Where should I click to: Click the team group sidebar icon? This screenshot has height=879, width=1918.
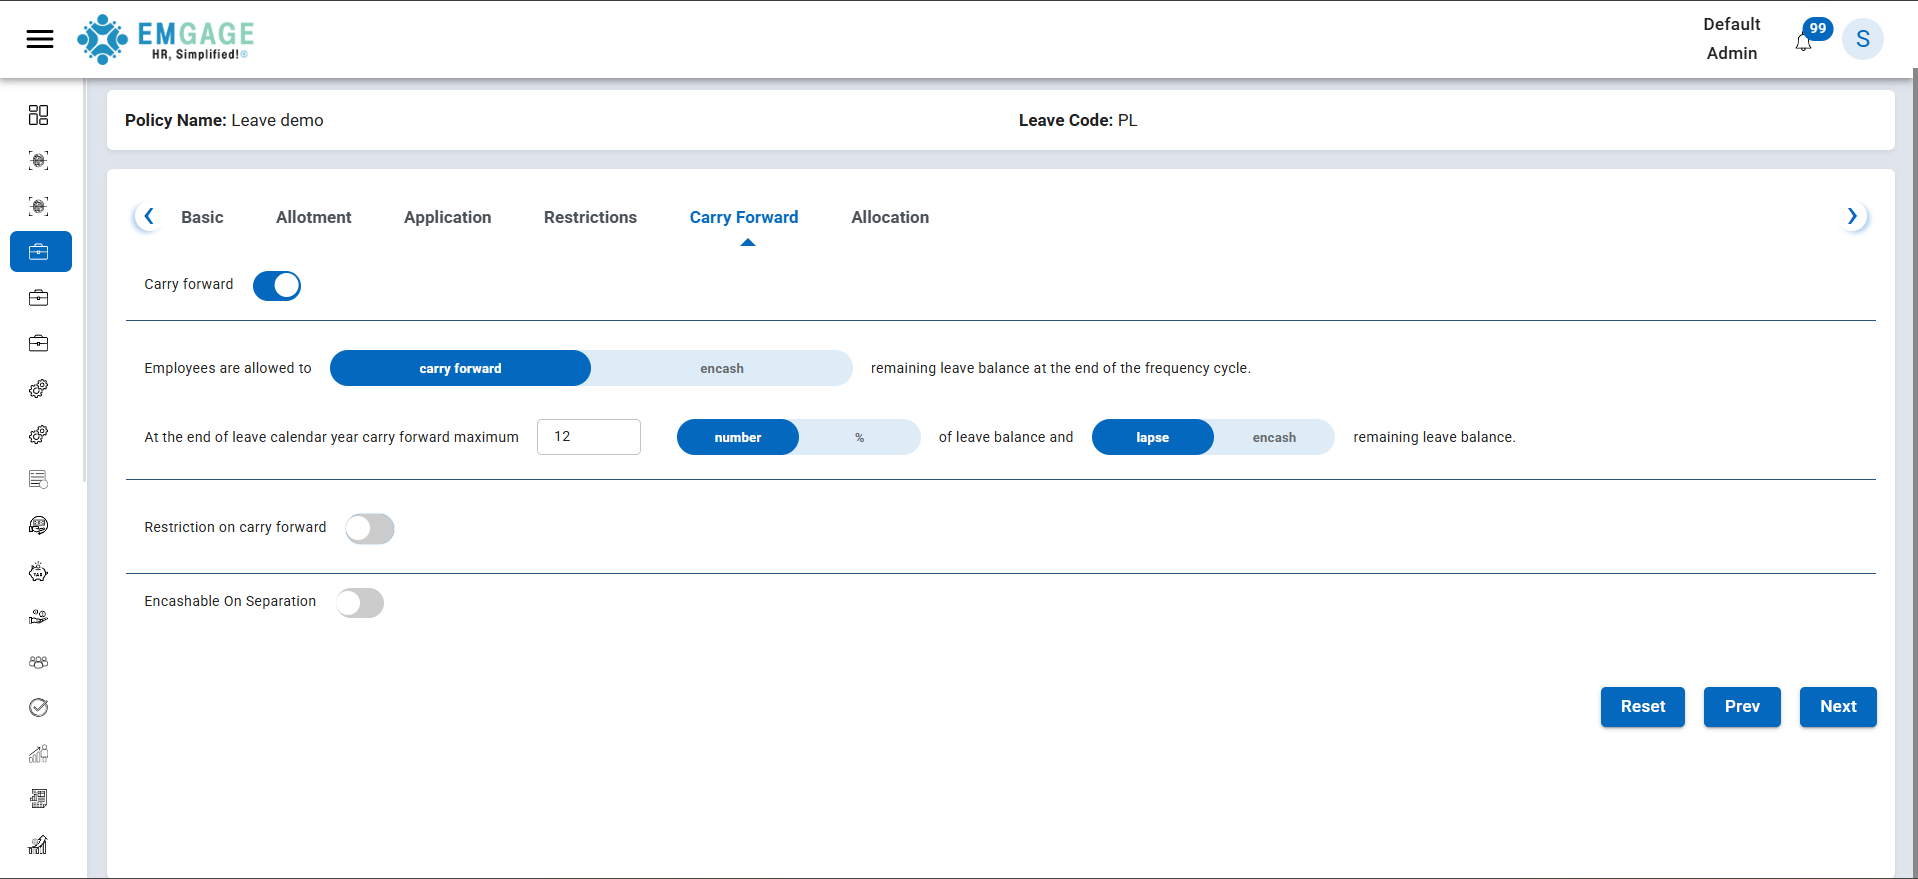(39, 662)
